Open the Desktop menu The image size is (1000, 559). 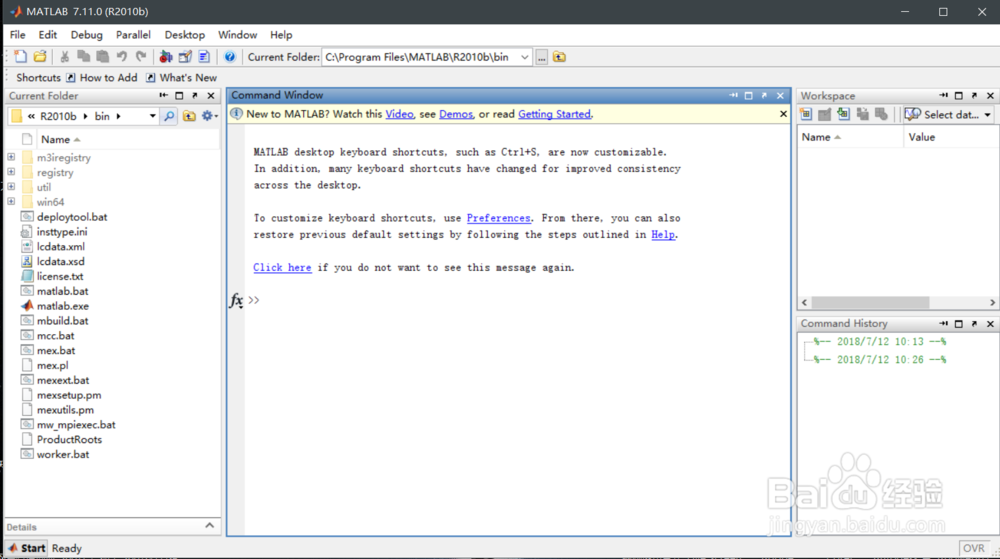pos(185,35)
